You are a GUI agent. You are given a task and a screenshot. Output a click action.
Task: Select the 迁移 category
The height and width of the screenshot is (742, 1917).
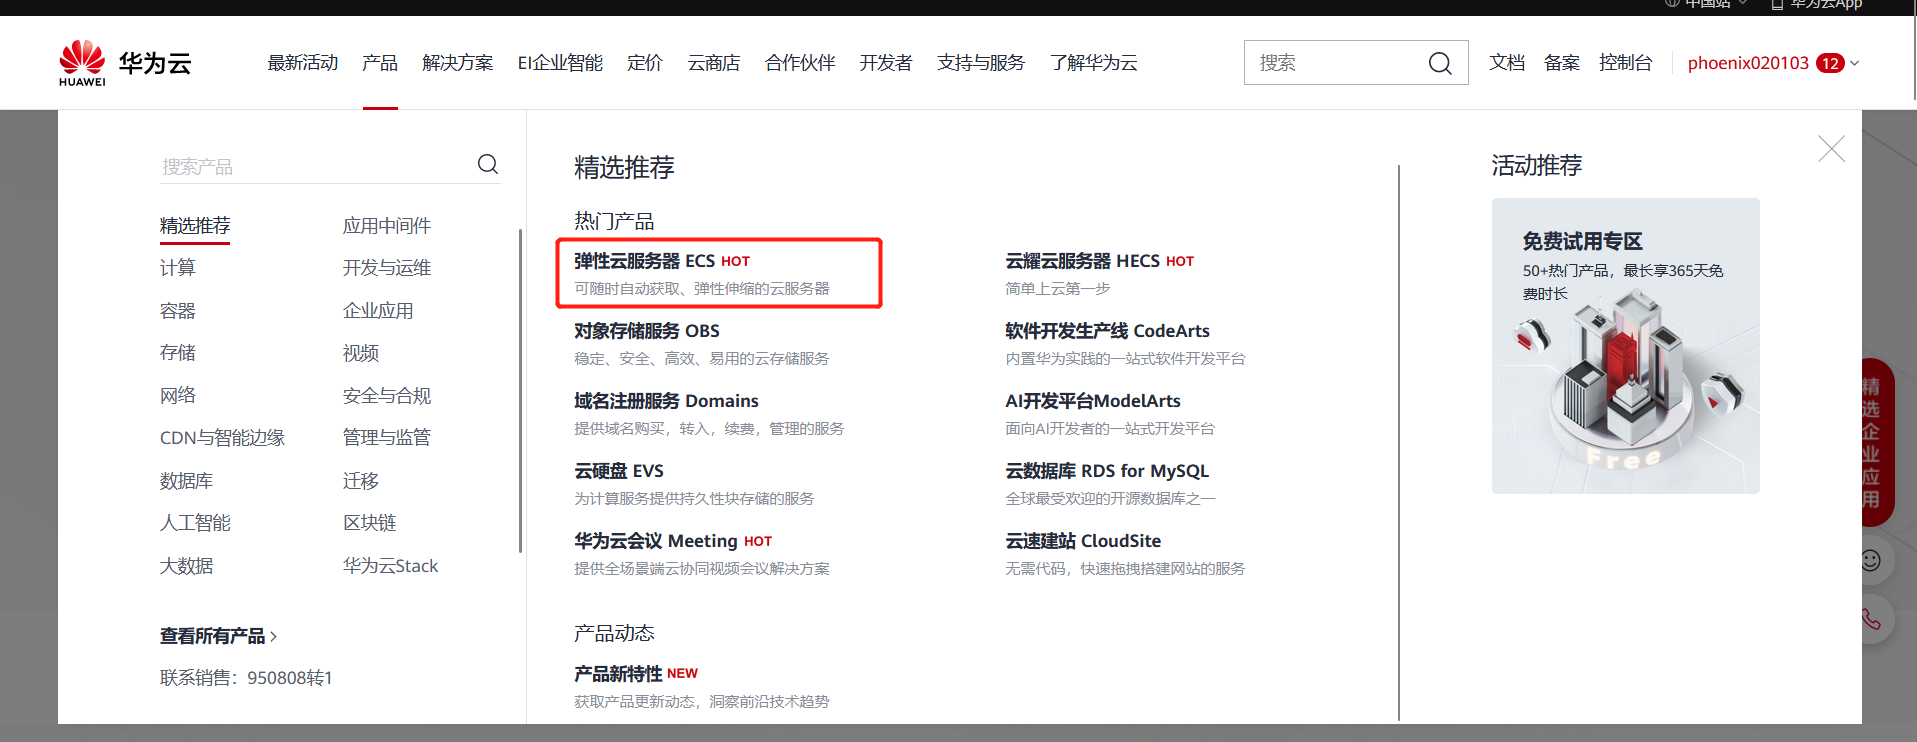pyautogui.click(x=361, y=481)
